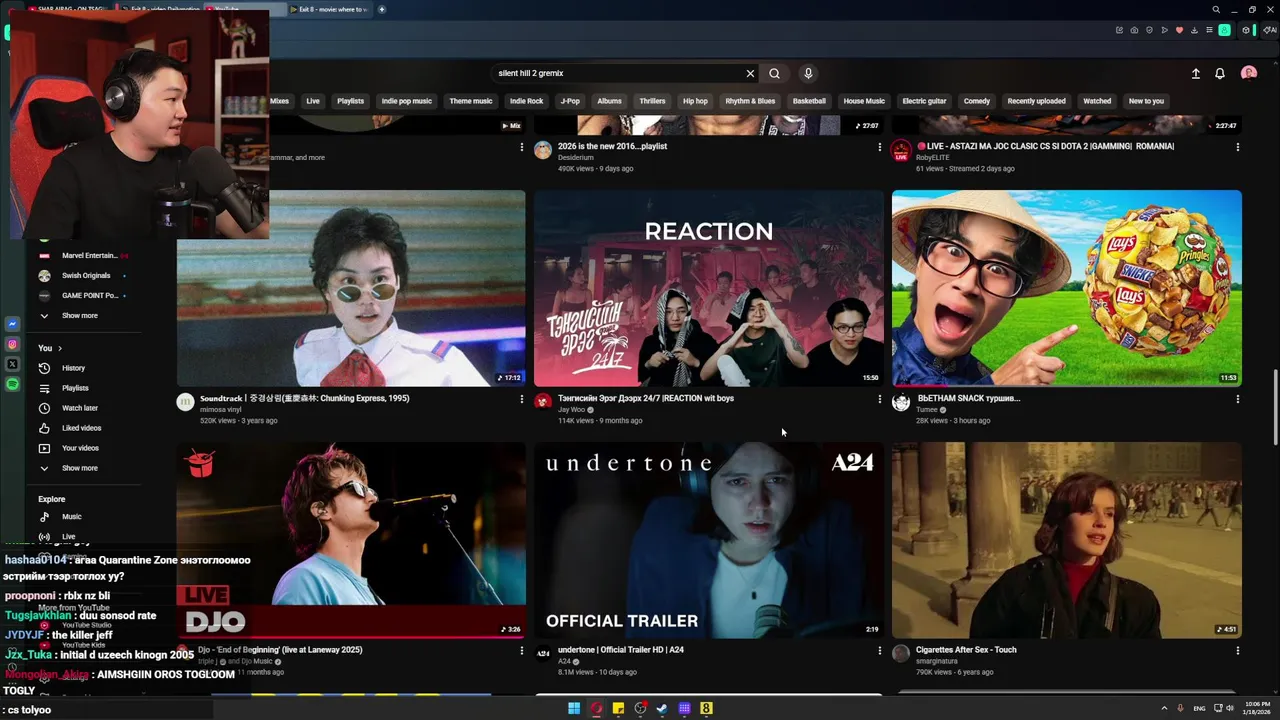Open options menu for REACTION wit boys video
The image size is (1280, 720).
(879, 399)
